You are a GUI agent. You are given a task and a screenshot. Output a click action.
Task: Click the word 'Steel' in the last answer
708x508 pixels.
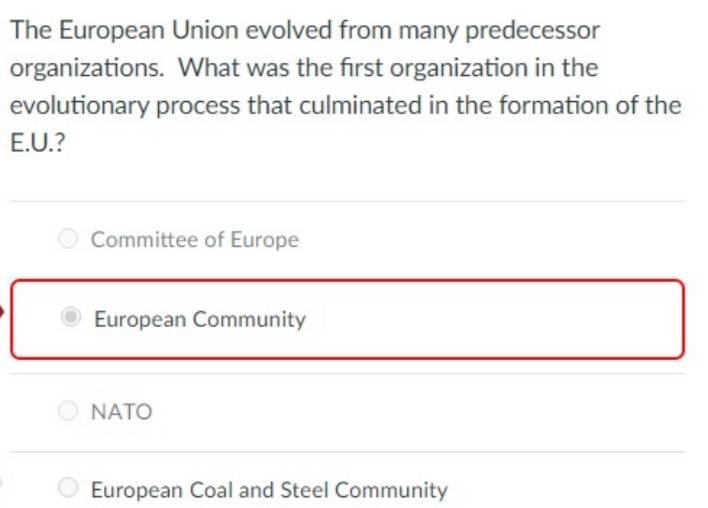pyautogui.click(x=304, y=490)
